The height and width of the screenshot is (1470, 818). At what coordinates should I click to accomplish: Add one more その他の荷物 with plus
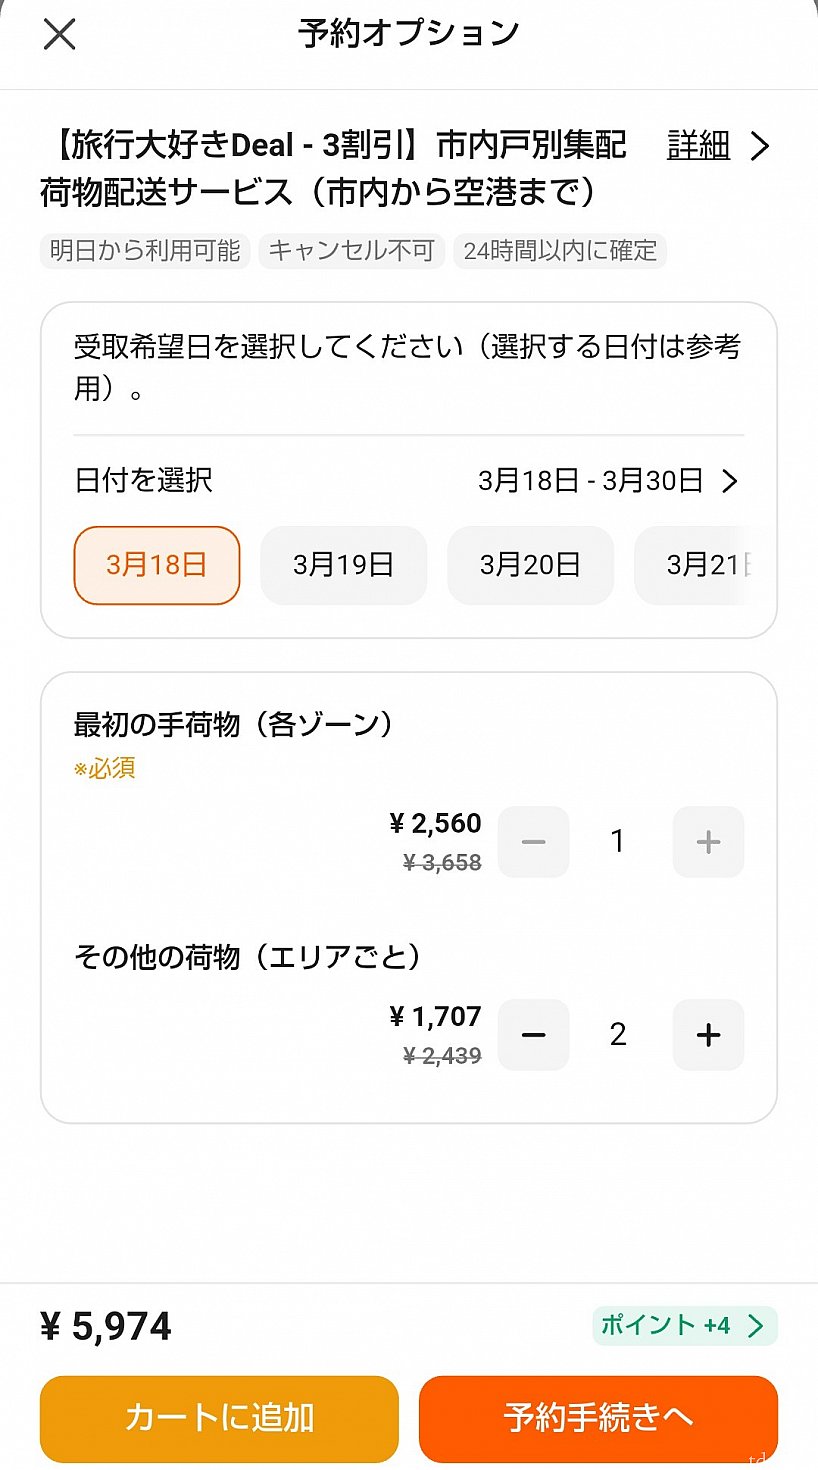pyautogui.click(x=708, y=1035)
